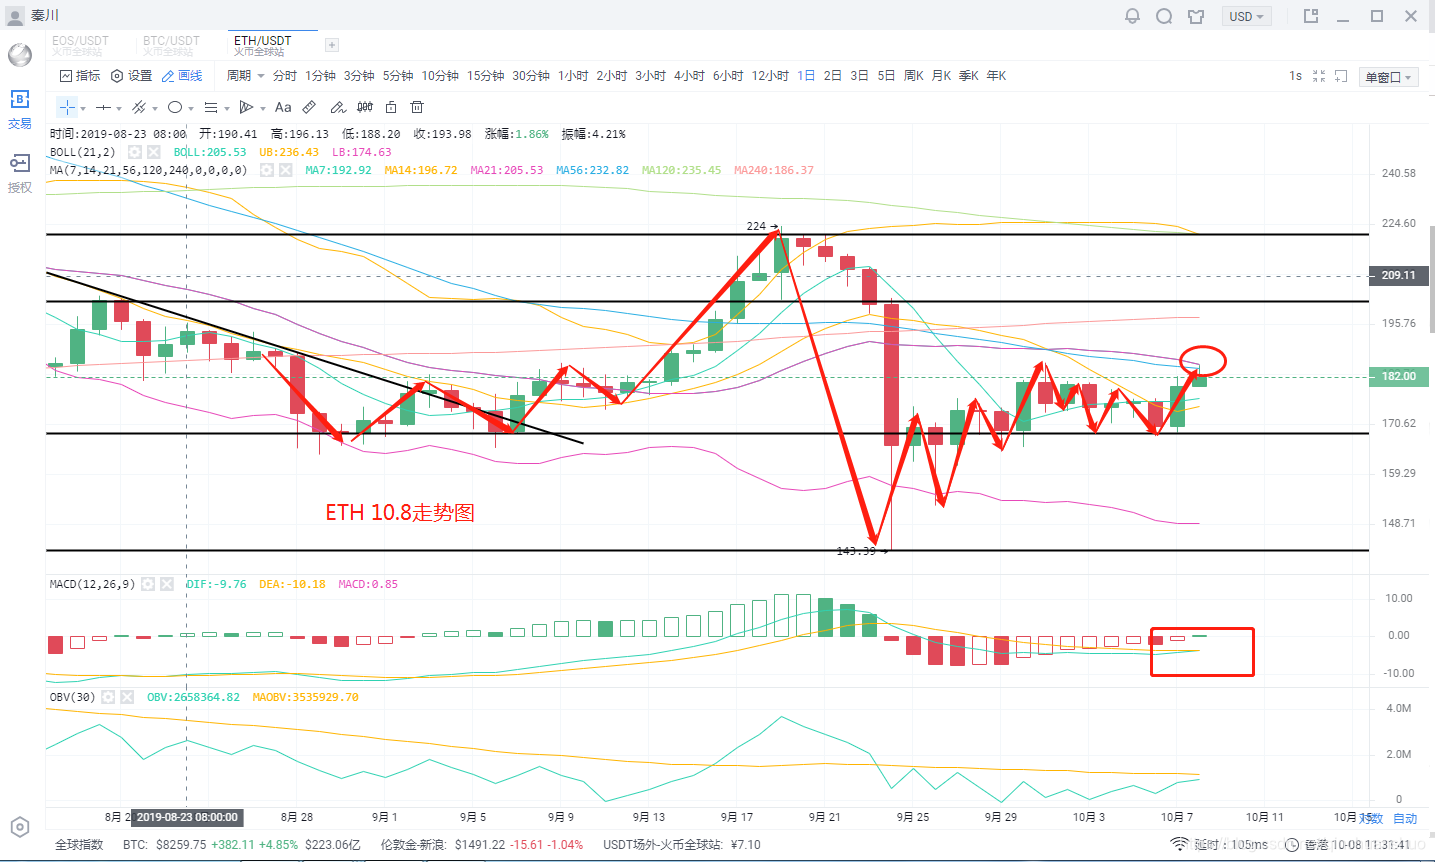Select the crosshair cursor tool
This screenshot has height=862, width=1435.
pyautogui.click(x=67, y=107)
